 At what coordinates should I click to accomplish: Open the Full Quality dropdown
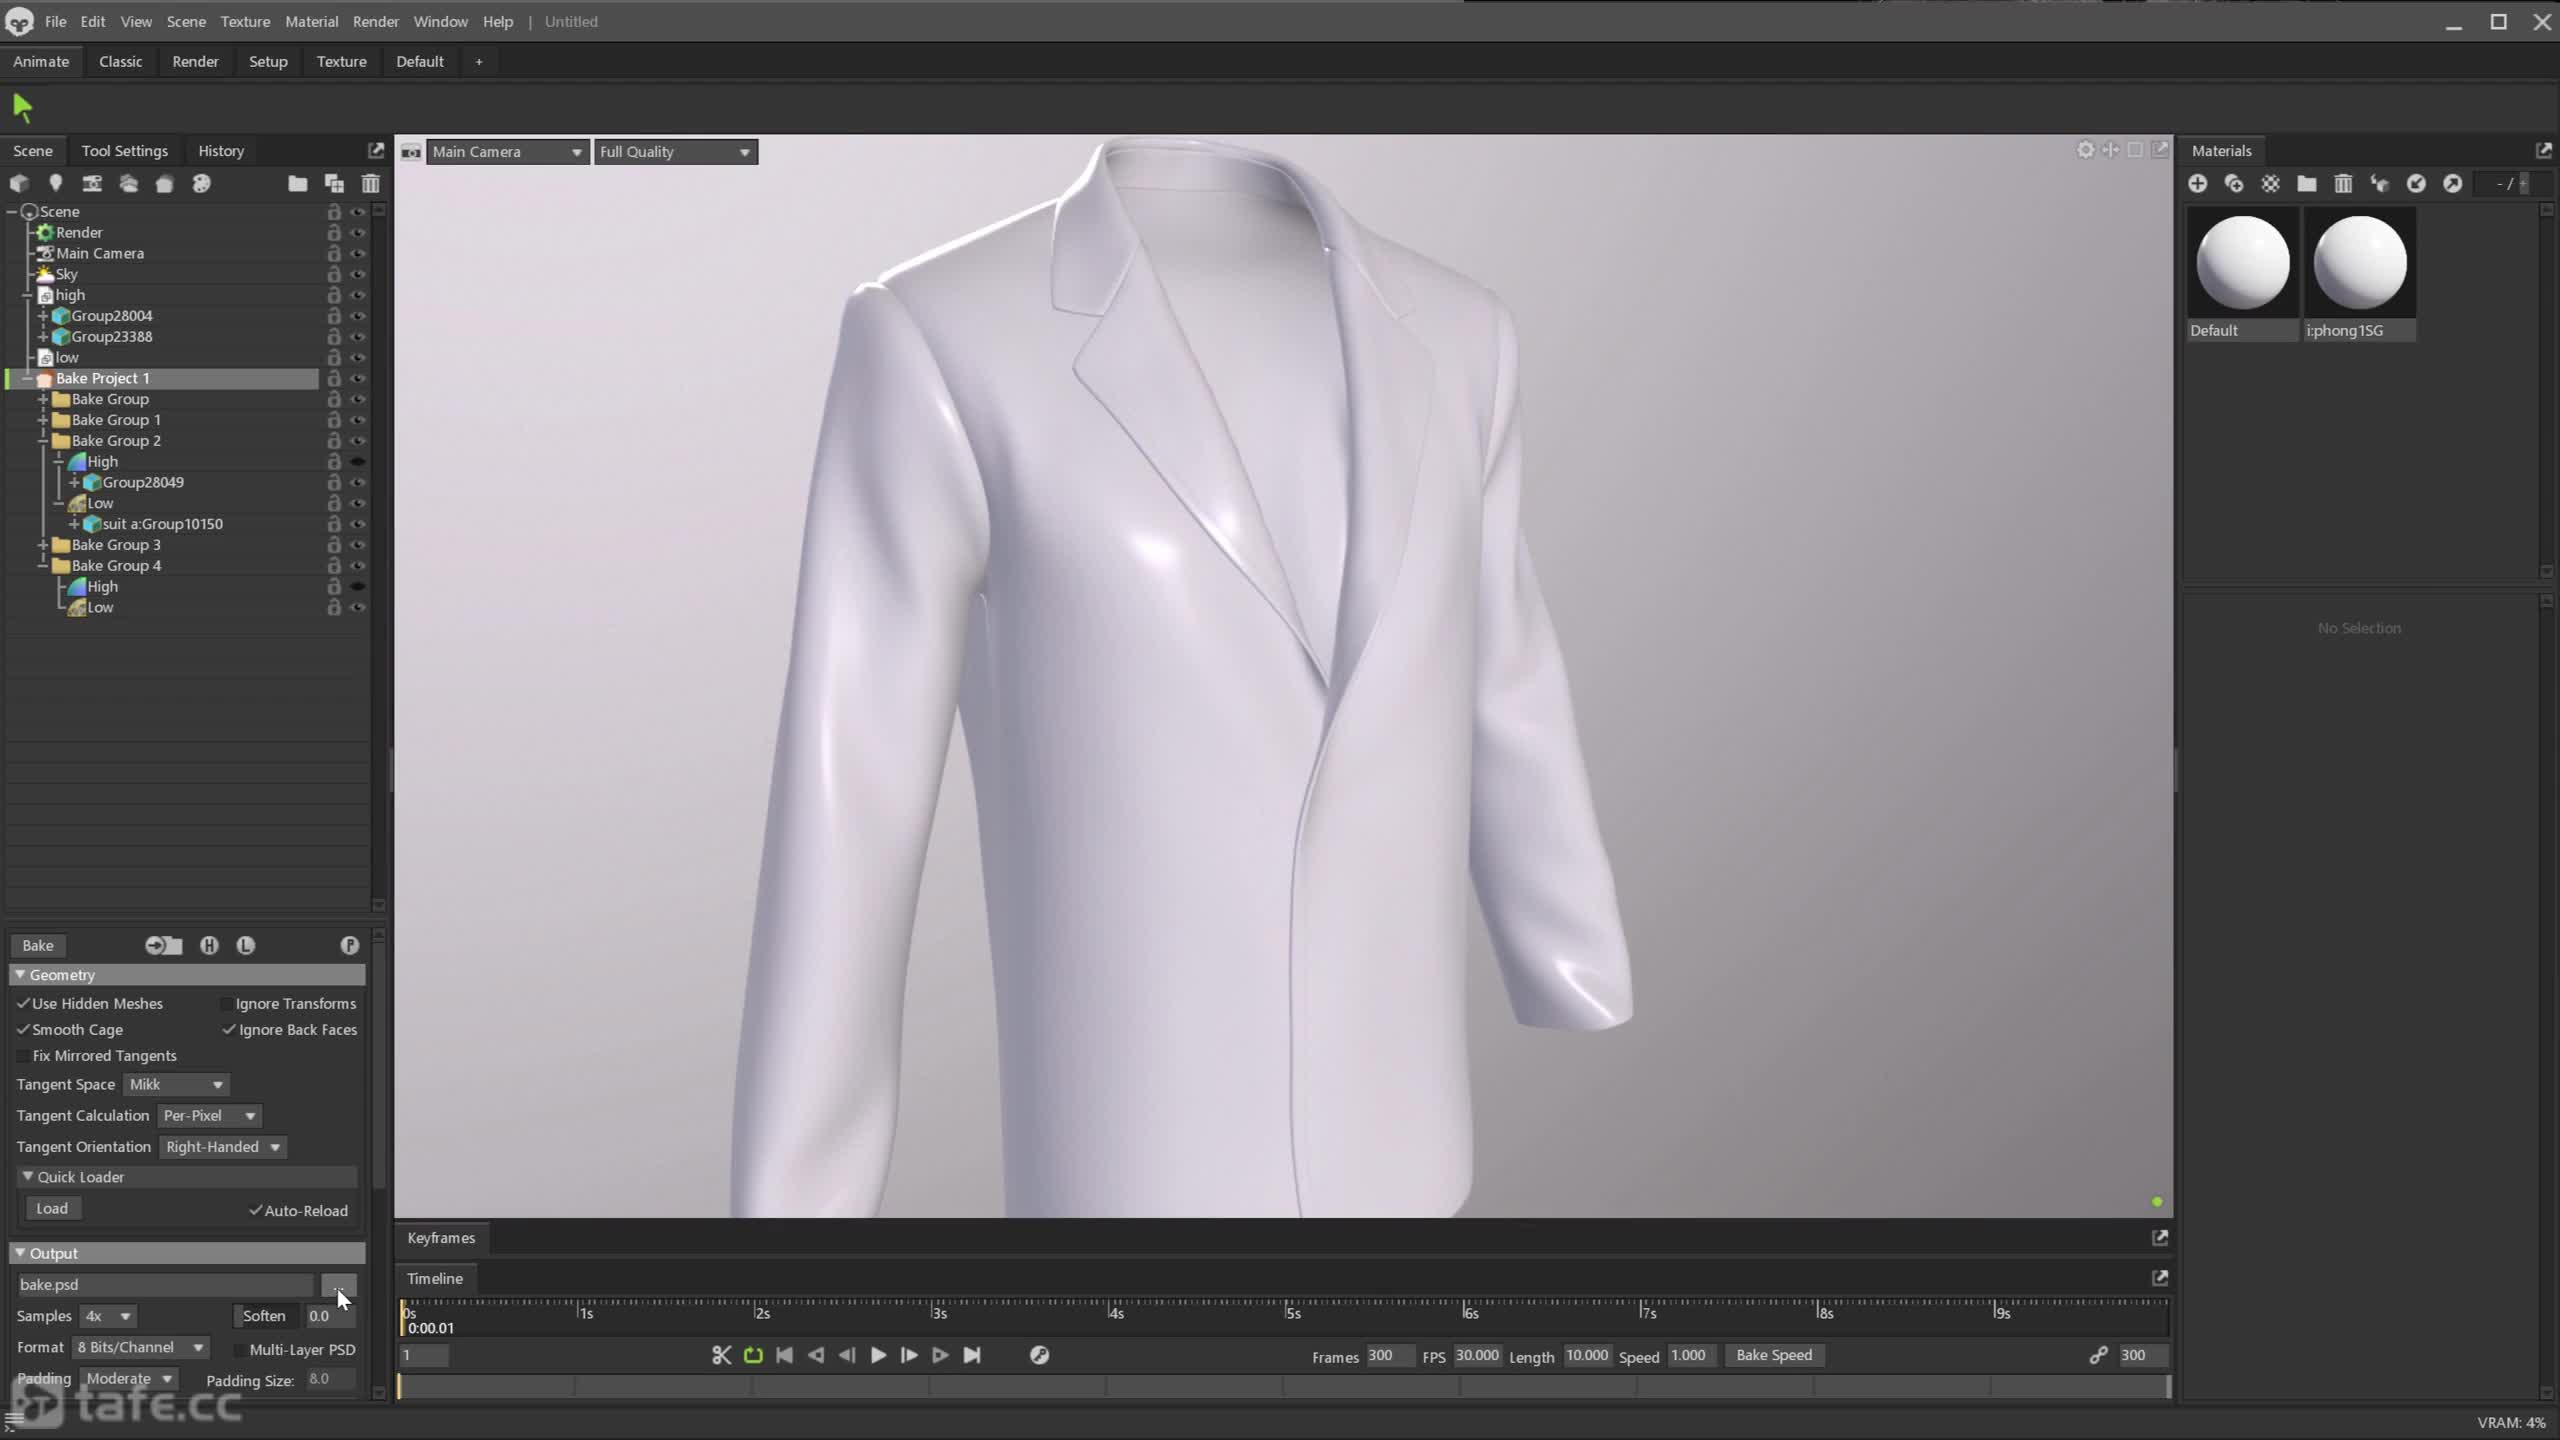pyautogui.click(x=675, y=151)
